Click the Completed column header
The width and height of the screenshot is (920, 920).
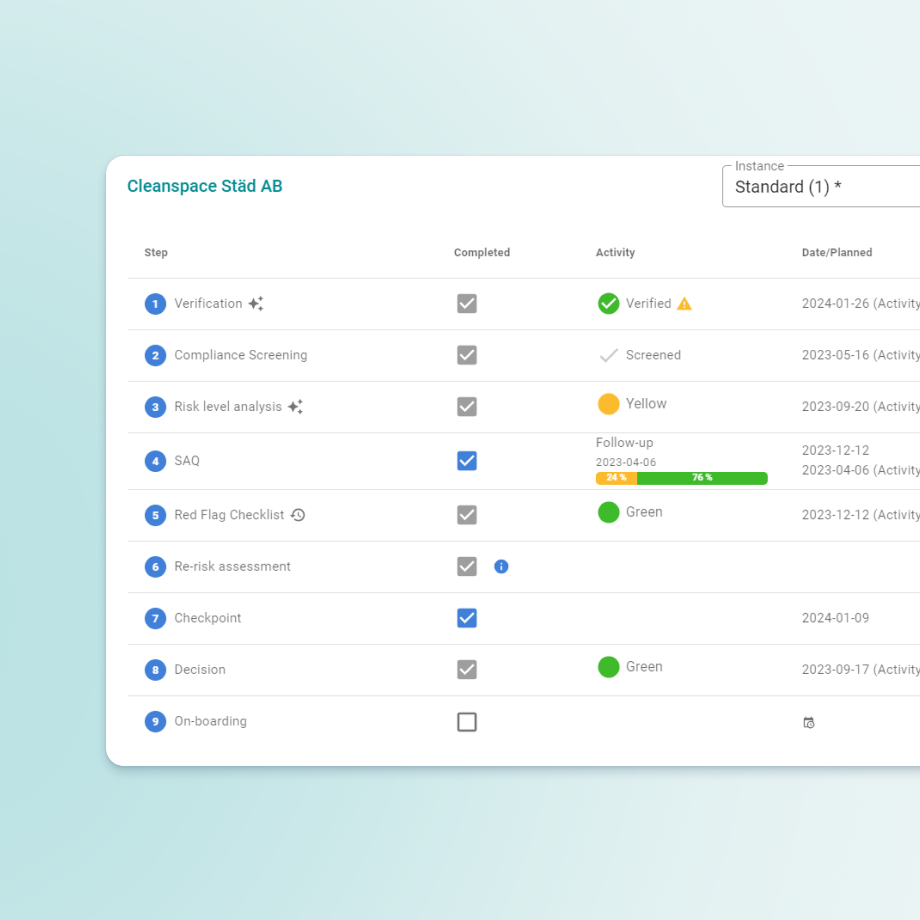click(482, 252)
